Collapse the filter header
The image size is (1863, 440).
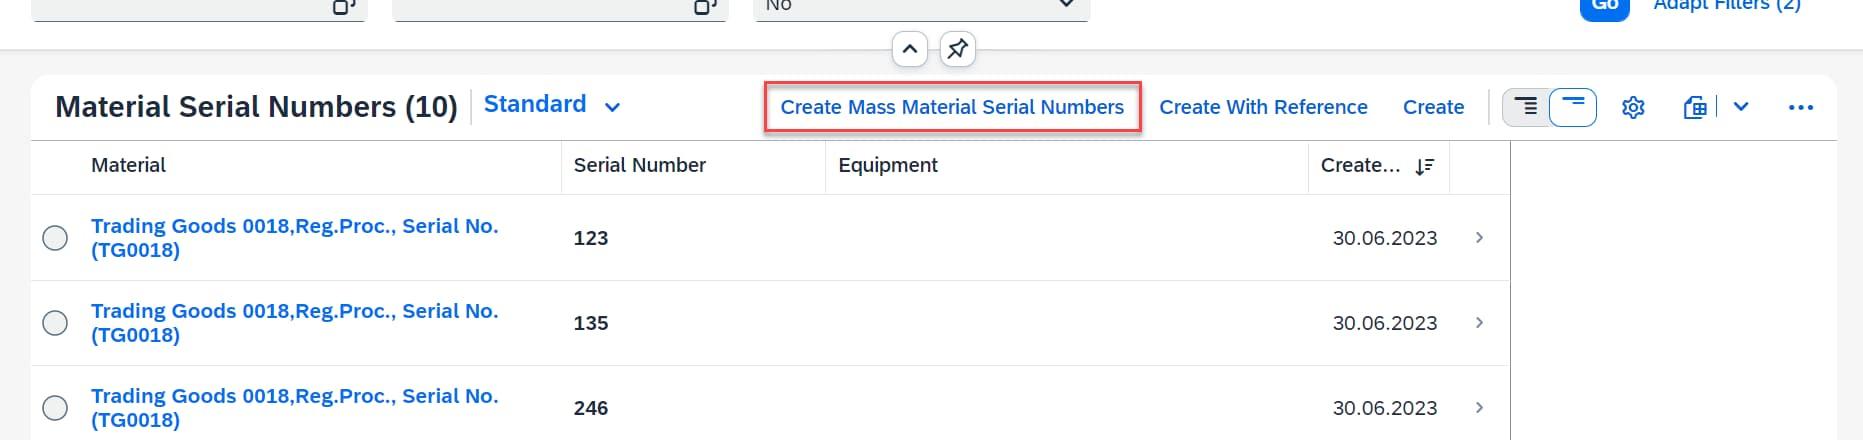(x=909, y=48)
